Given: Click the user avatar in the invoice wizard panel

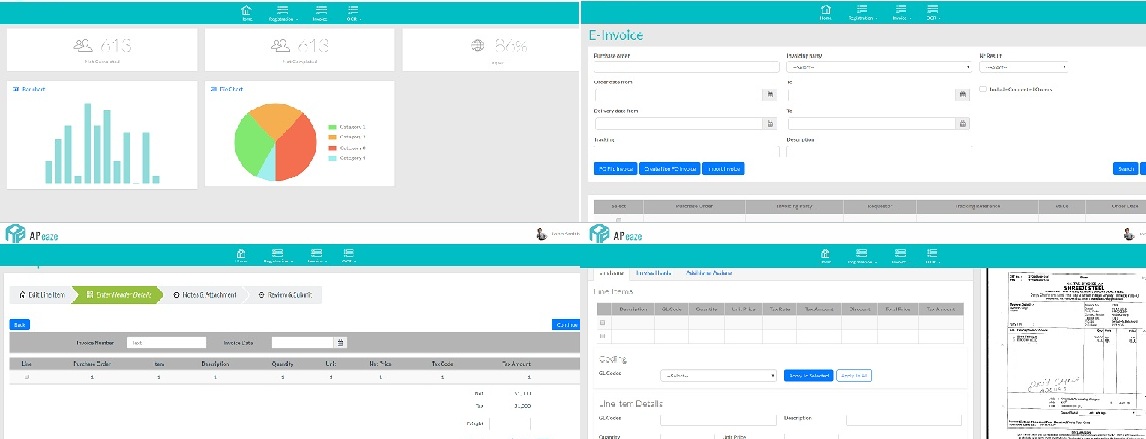Looking at the screenshot, I should click(x=541, y=234).
